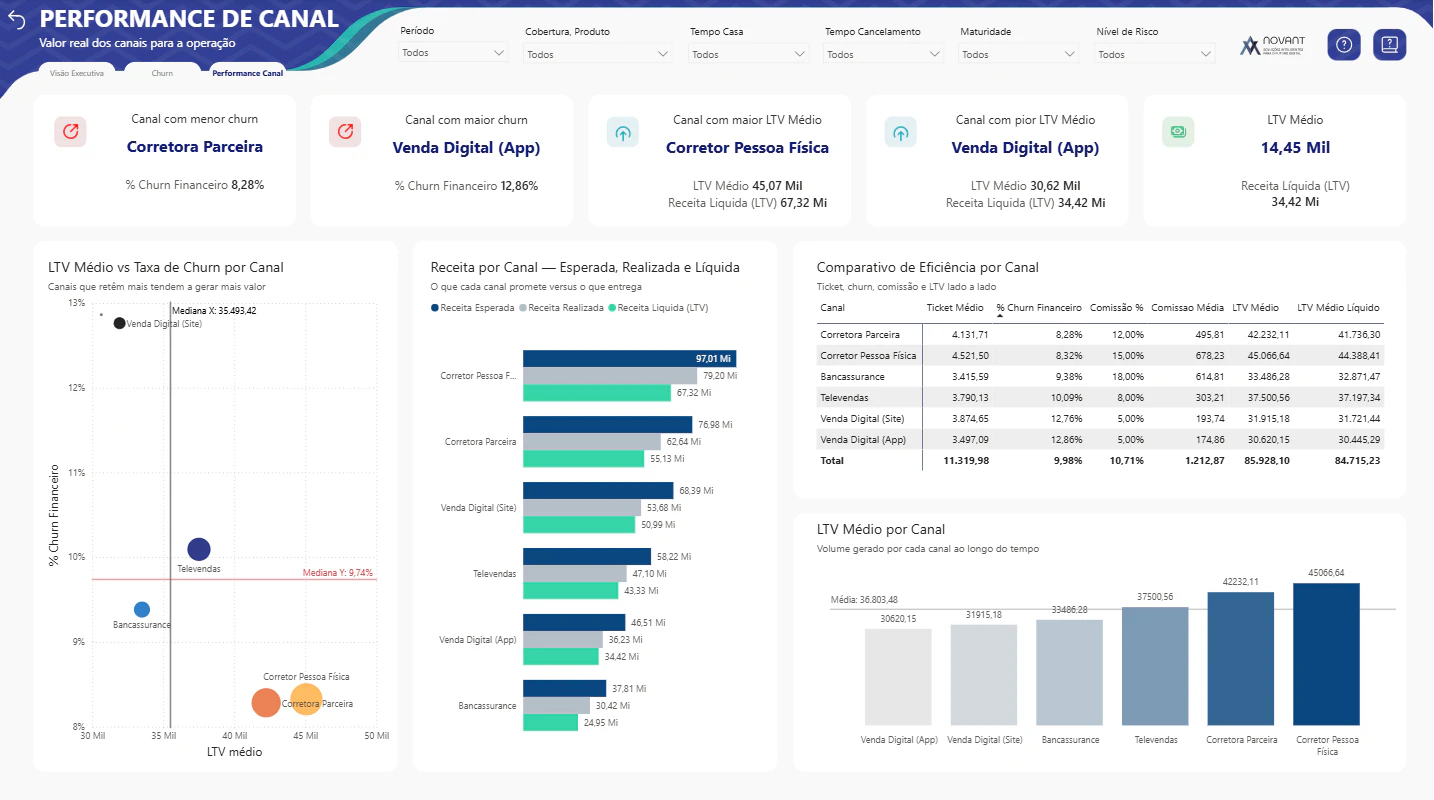Click the icon on the 'Canal com menor churn' card
The image size is (1434, 800).
[70, 132]
